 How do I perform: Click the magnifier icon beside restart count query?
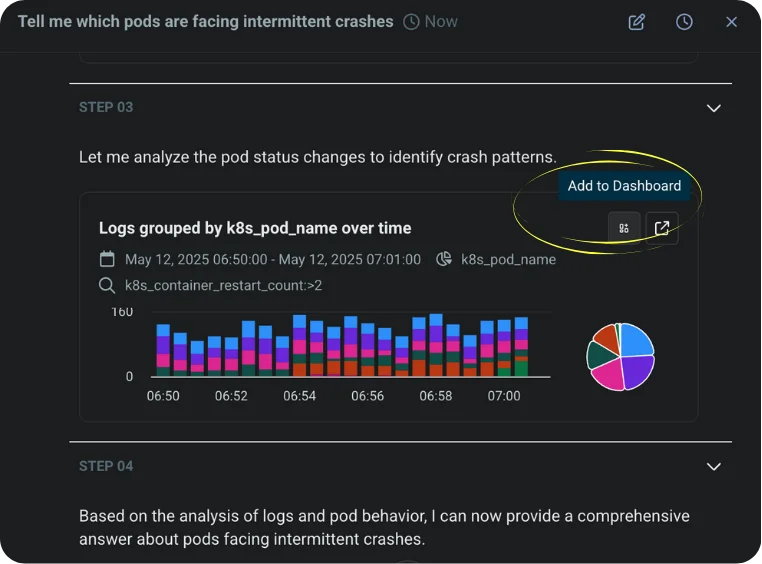(107, 285)
